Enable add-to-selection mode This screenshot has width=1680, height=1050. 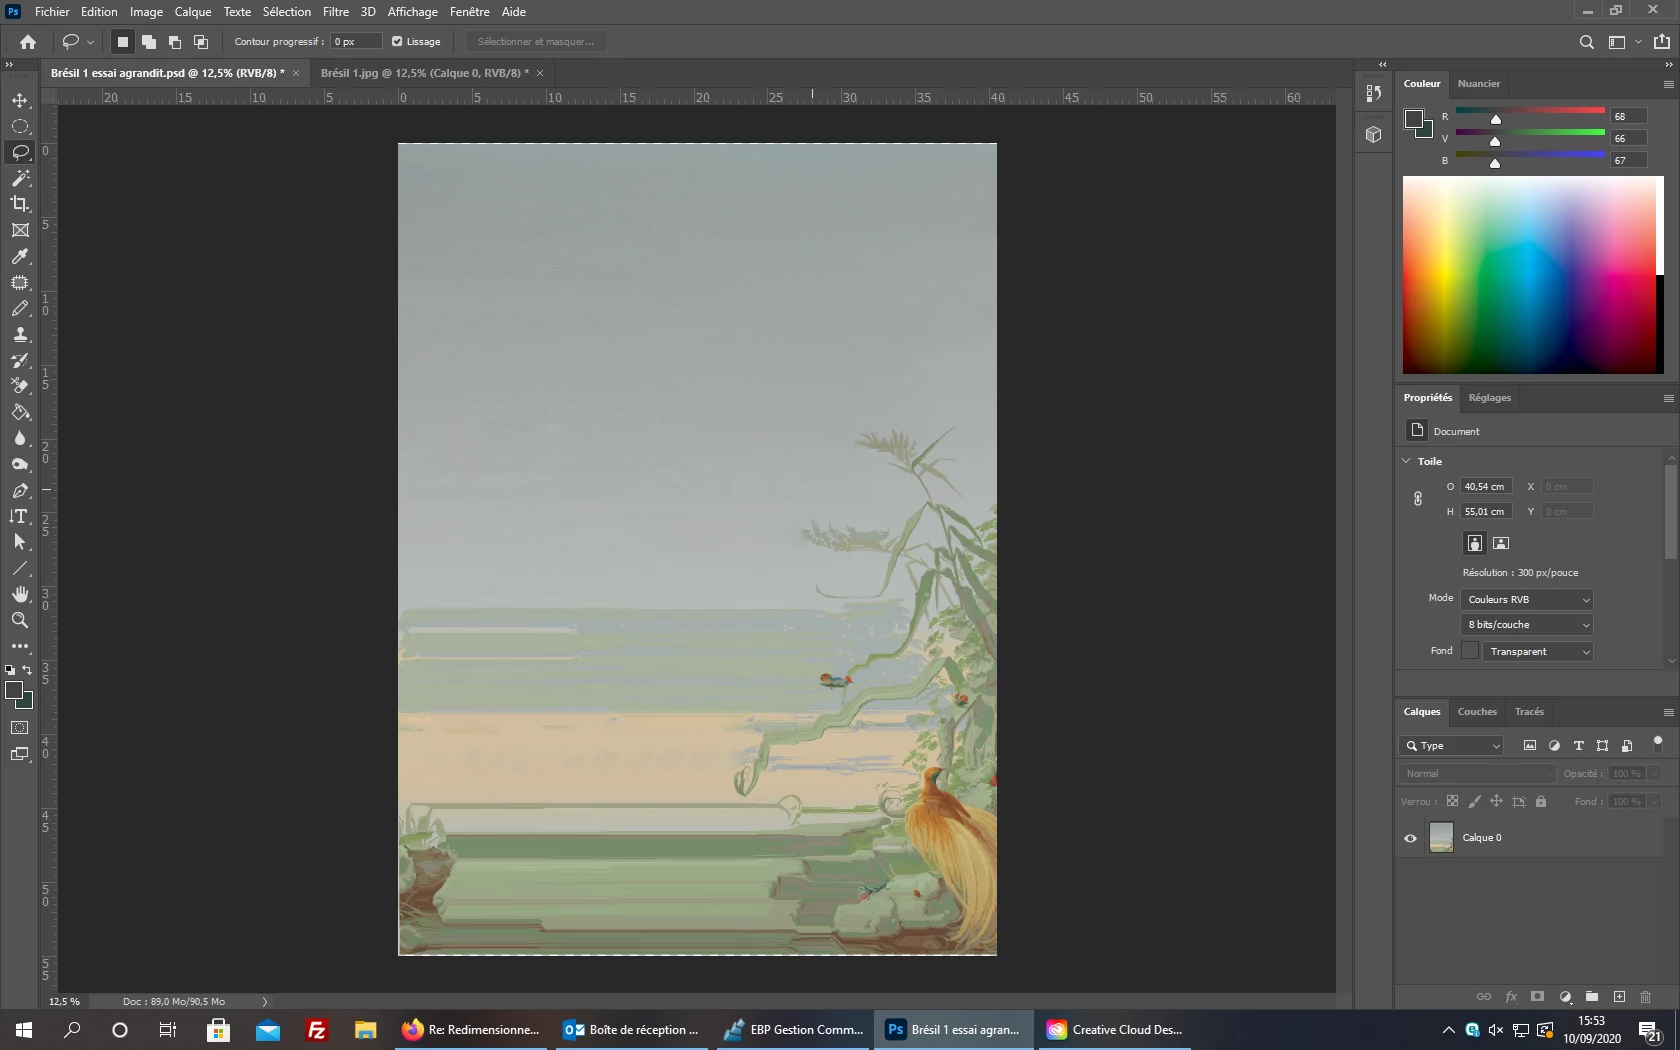(x=149, y=42)
